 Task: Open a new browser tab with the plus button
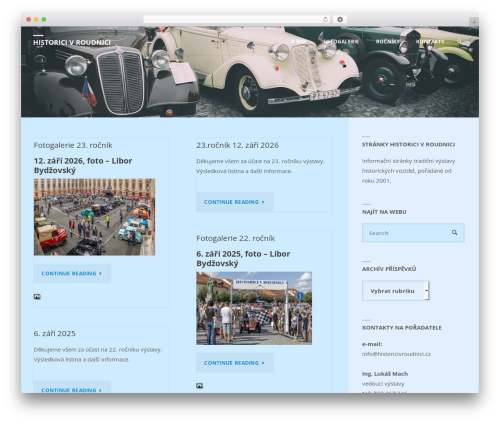click(474, 22)
